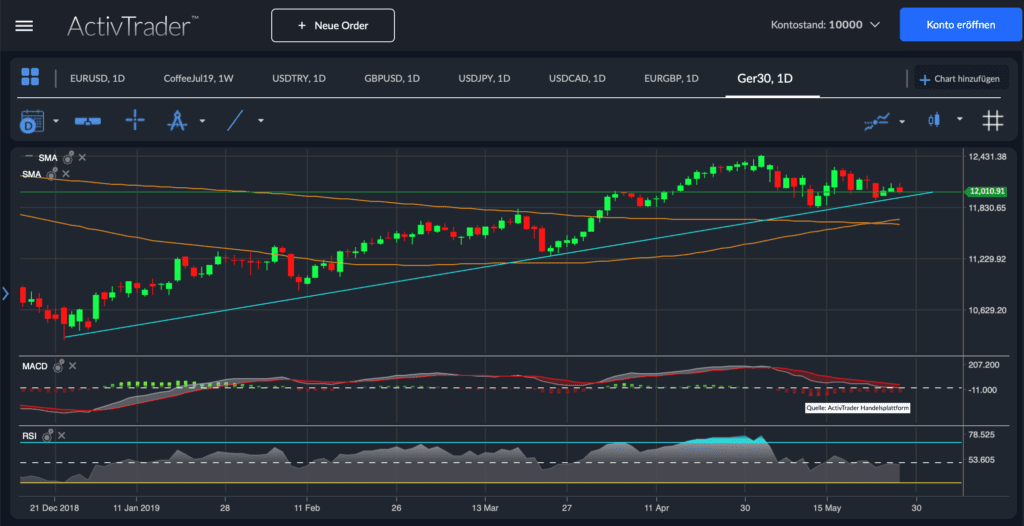Click the Chart hinzufügen label
The image size is (1024, 526).
coord(967,79)
